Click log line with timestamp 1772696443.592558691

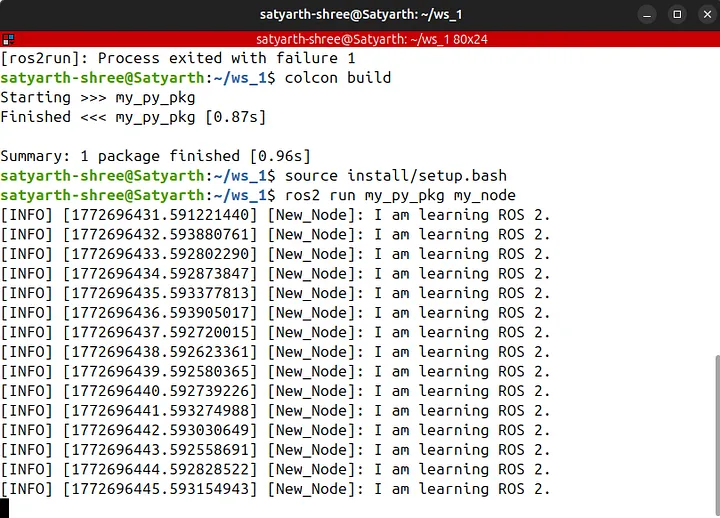click(275, 450)
